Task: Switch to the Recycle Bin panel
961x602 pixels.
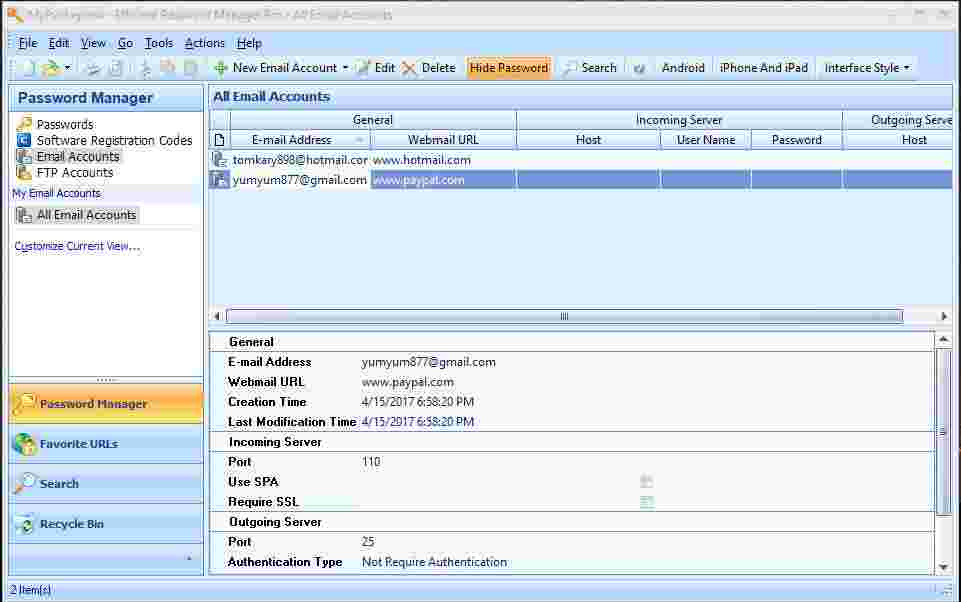Action: click(74, 523)
